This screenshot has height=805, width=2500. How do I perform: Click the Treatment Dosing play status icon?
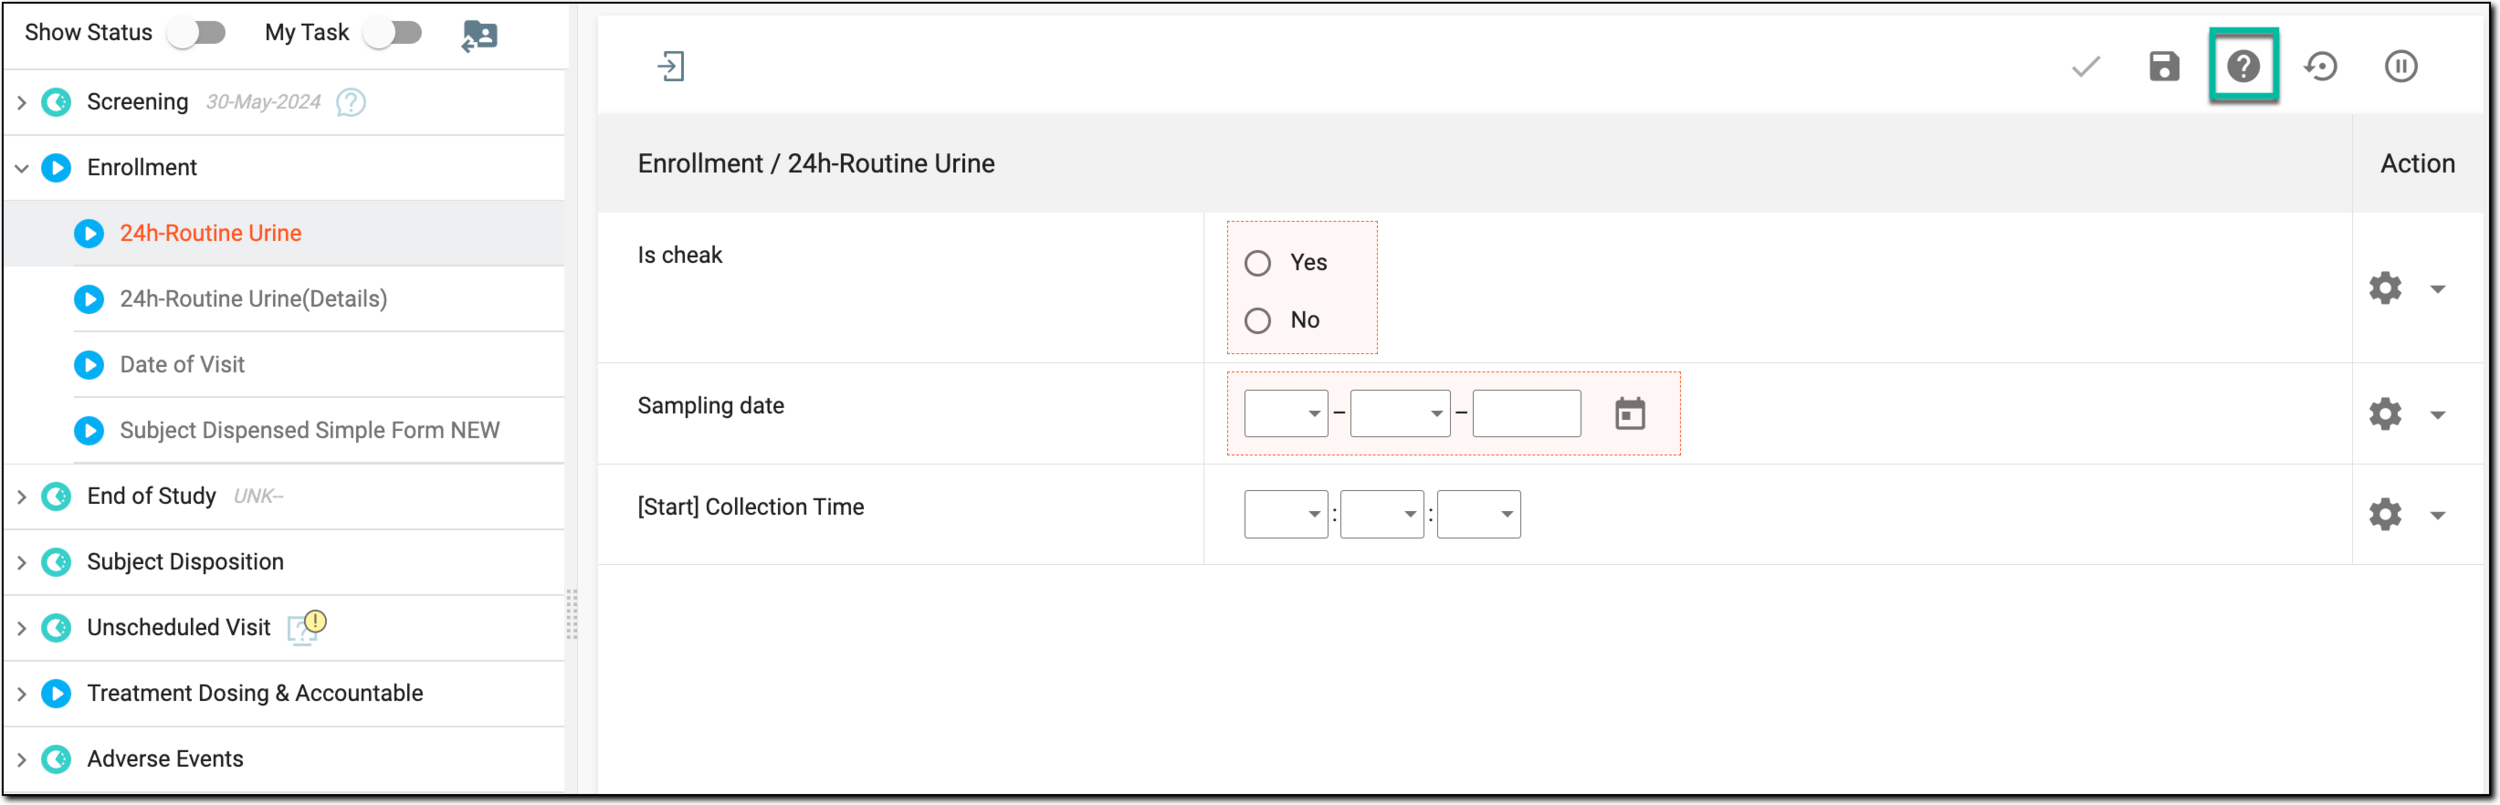(x=57, y=694)
